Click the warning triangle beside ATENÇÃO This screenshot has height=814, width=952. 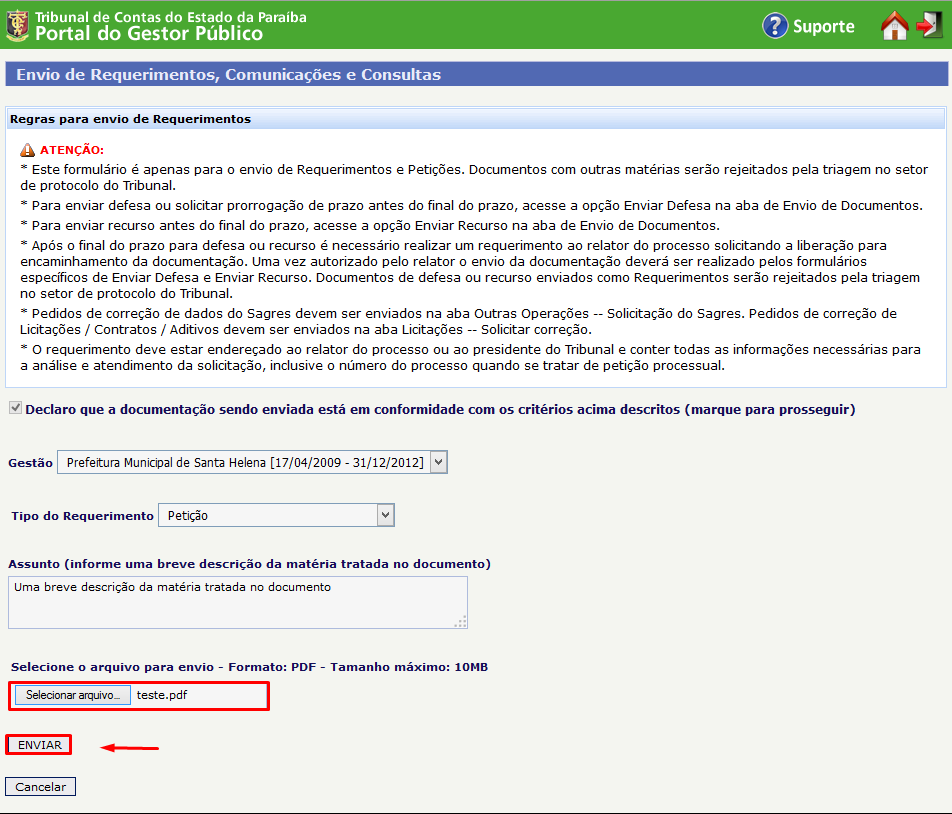tap(27, 149)
